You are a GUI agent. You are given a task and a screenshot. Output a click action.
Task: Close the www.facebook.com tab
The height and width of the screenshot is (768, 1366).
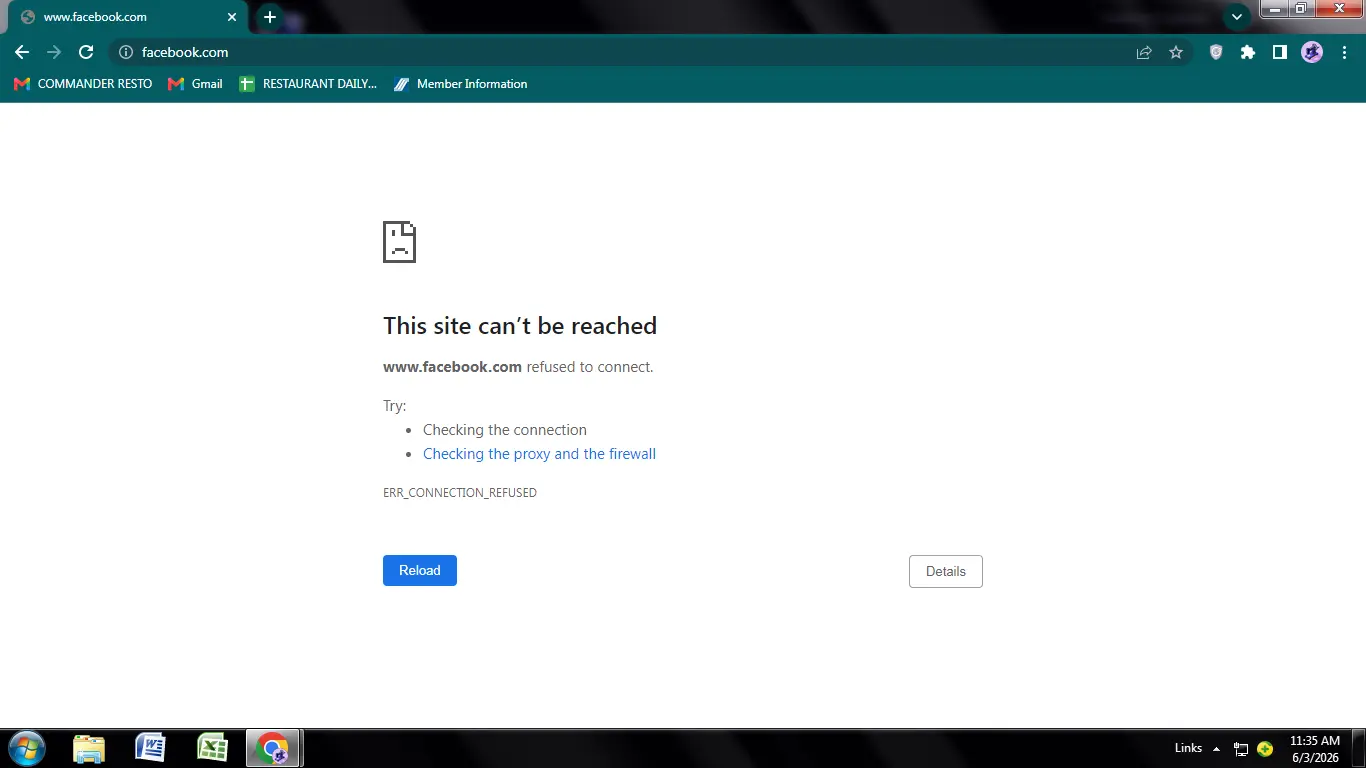(232, 17)
